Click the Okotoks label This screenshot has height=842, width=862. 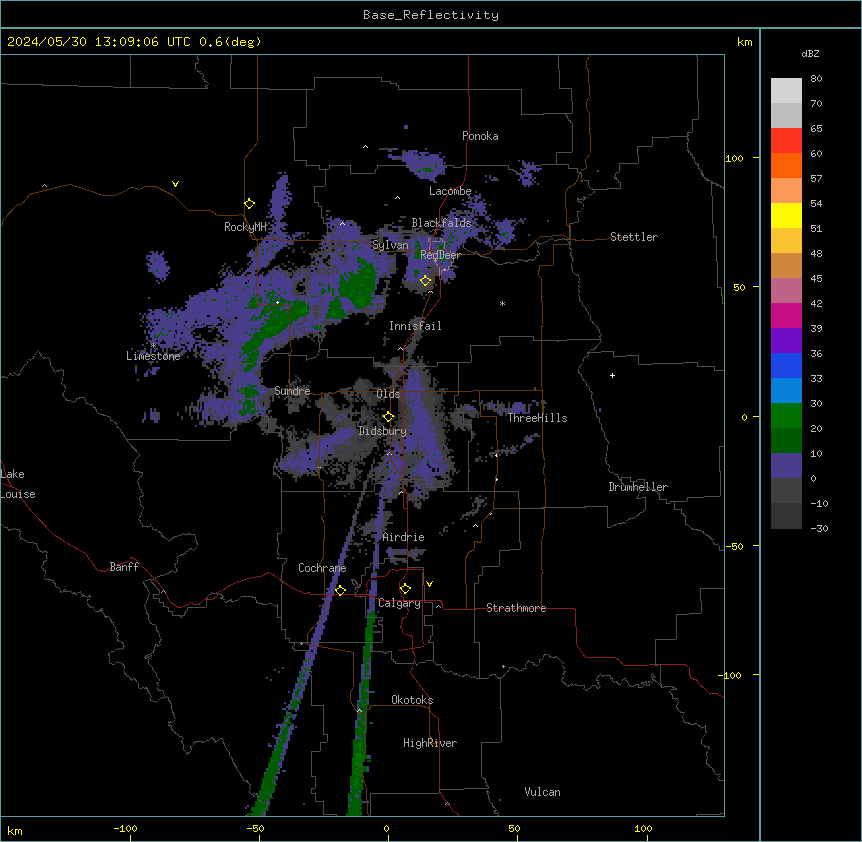tap(412, 700)
